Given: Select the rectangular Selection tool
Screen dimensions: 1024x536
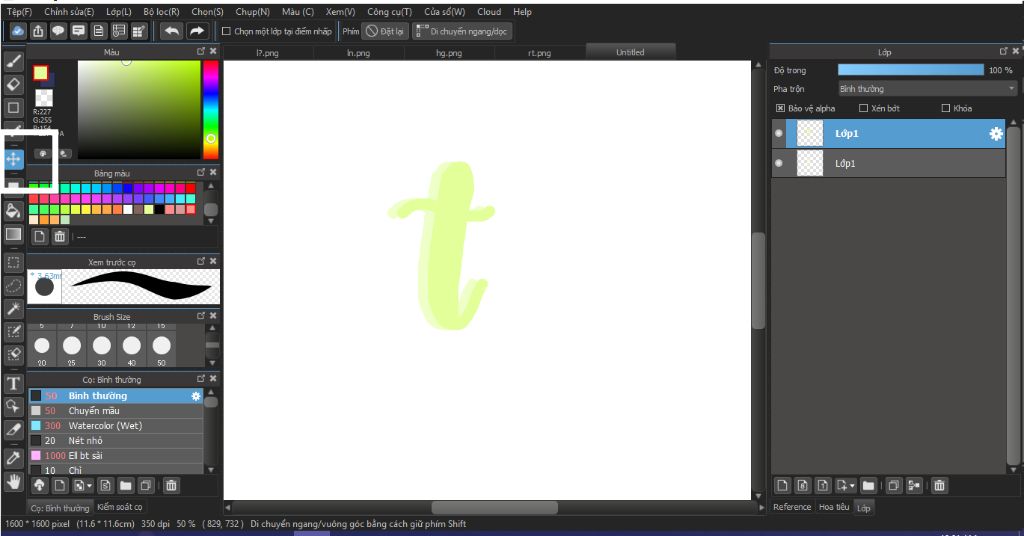Looking at the screenshot, I should click(x=14, y=262).
